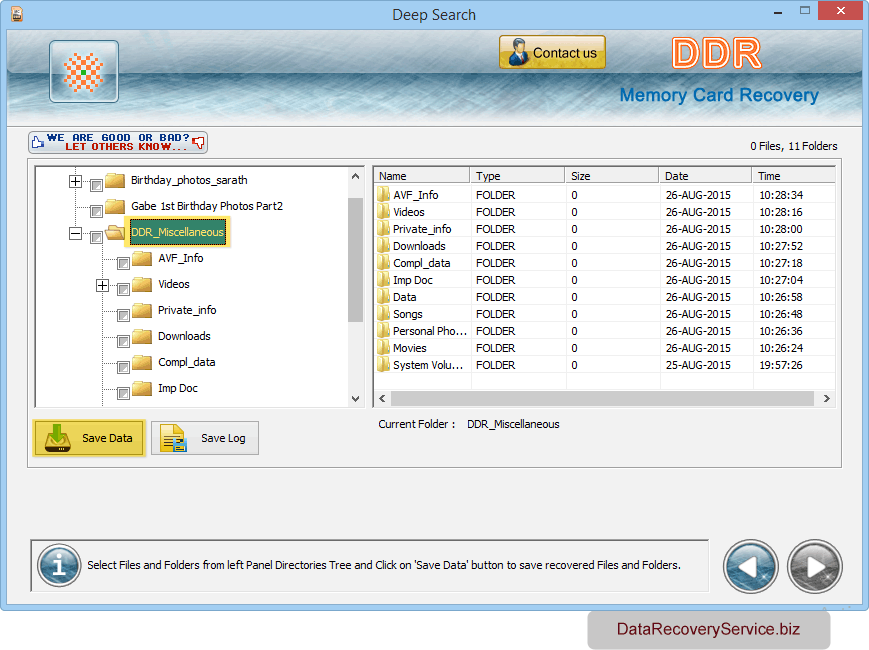This screenshot has height=650, width=869.
Task: Click the Save Log button
Action: (x=205, y=438)
